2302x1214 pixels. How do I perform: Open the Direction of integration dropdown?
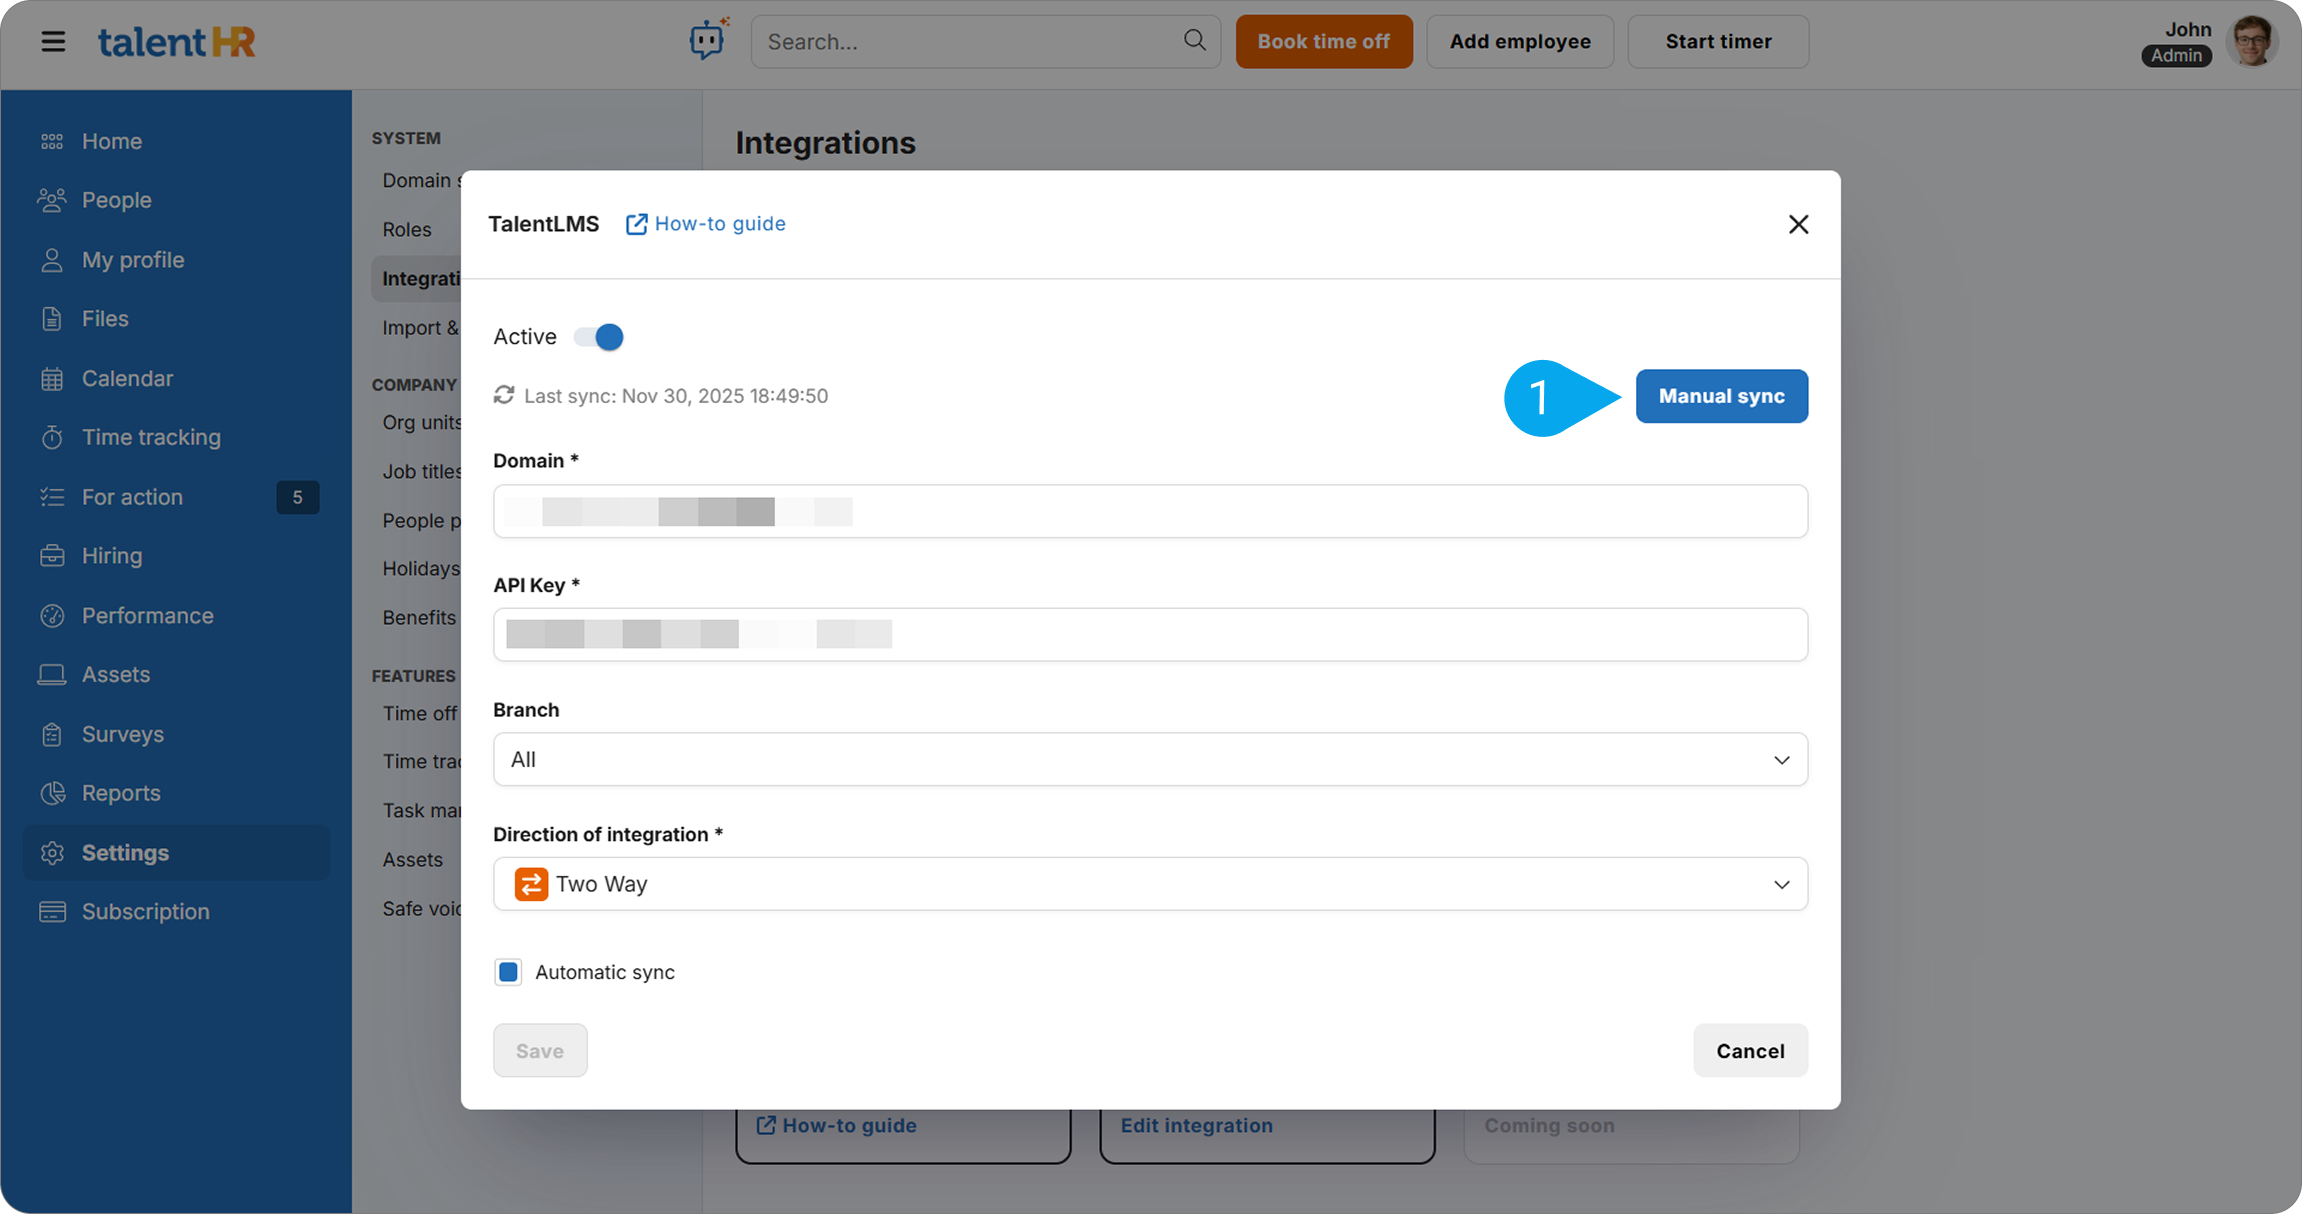1150,884
